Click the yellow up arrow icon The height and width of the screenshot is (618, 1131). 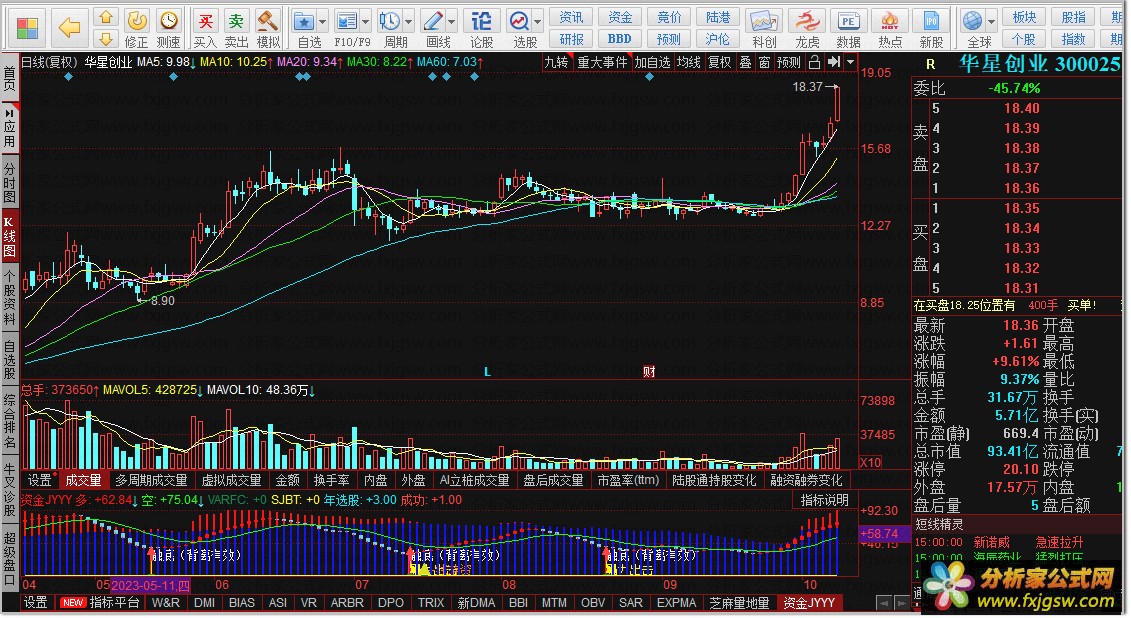[106, 17]
